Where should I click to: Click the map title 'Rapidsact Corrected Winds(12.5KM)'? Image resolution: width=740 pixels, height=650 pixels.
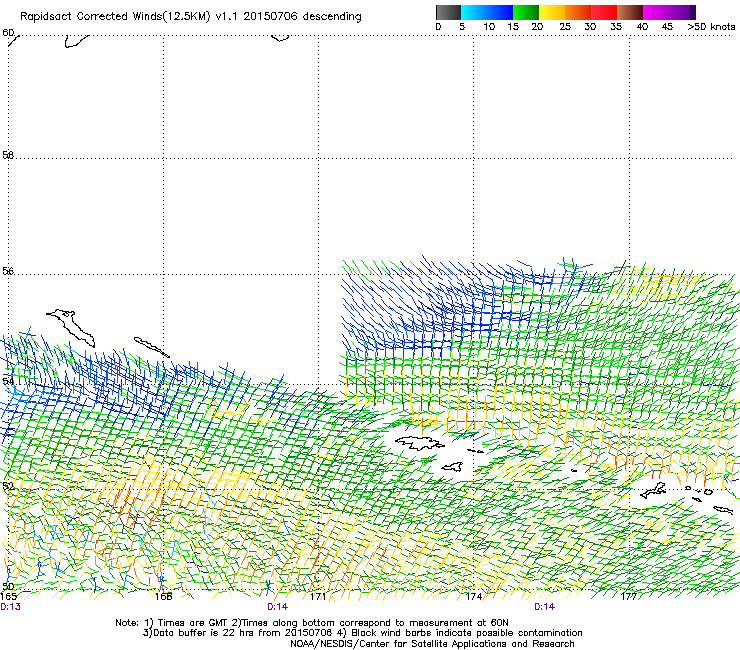click(115, 17)
